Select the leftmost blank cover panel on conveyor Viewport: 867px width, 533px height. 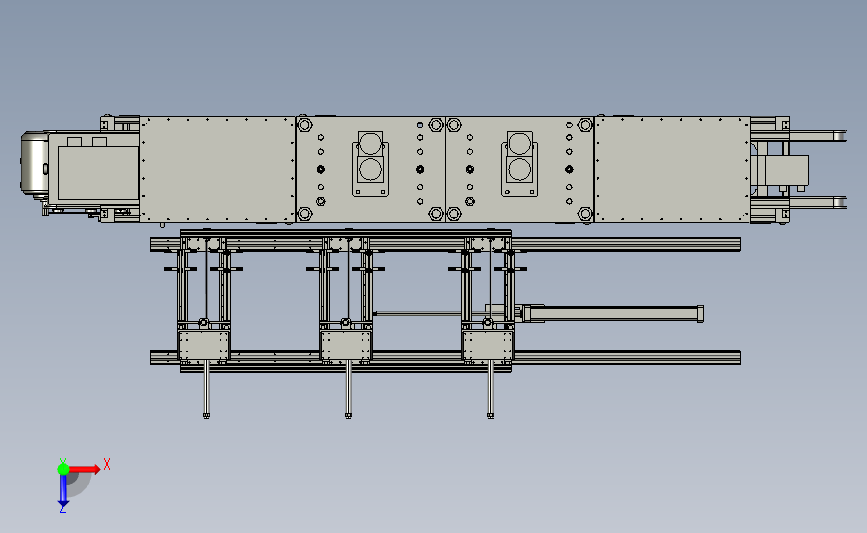coord(217,169)
